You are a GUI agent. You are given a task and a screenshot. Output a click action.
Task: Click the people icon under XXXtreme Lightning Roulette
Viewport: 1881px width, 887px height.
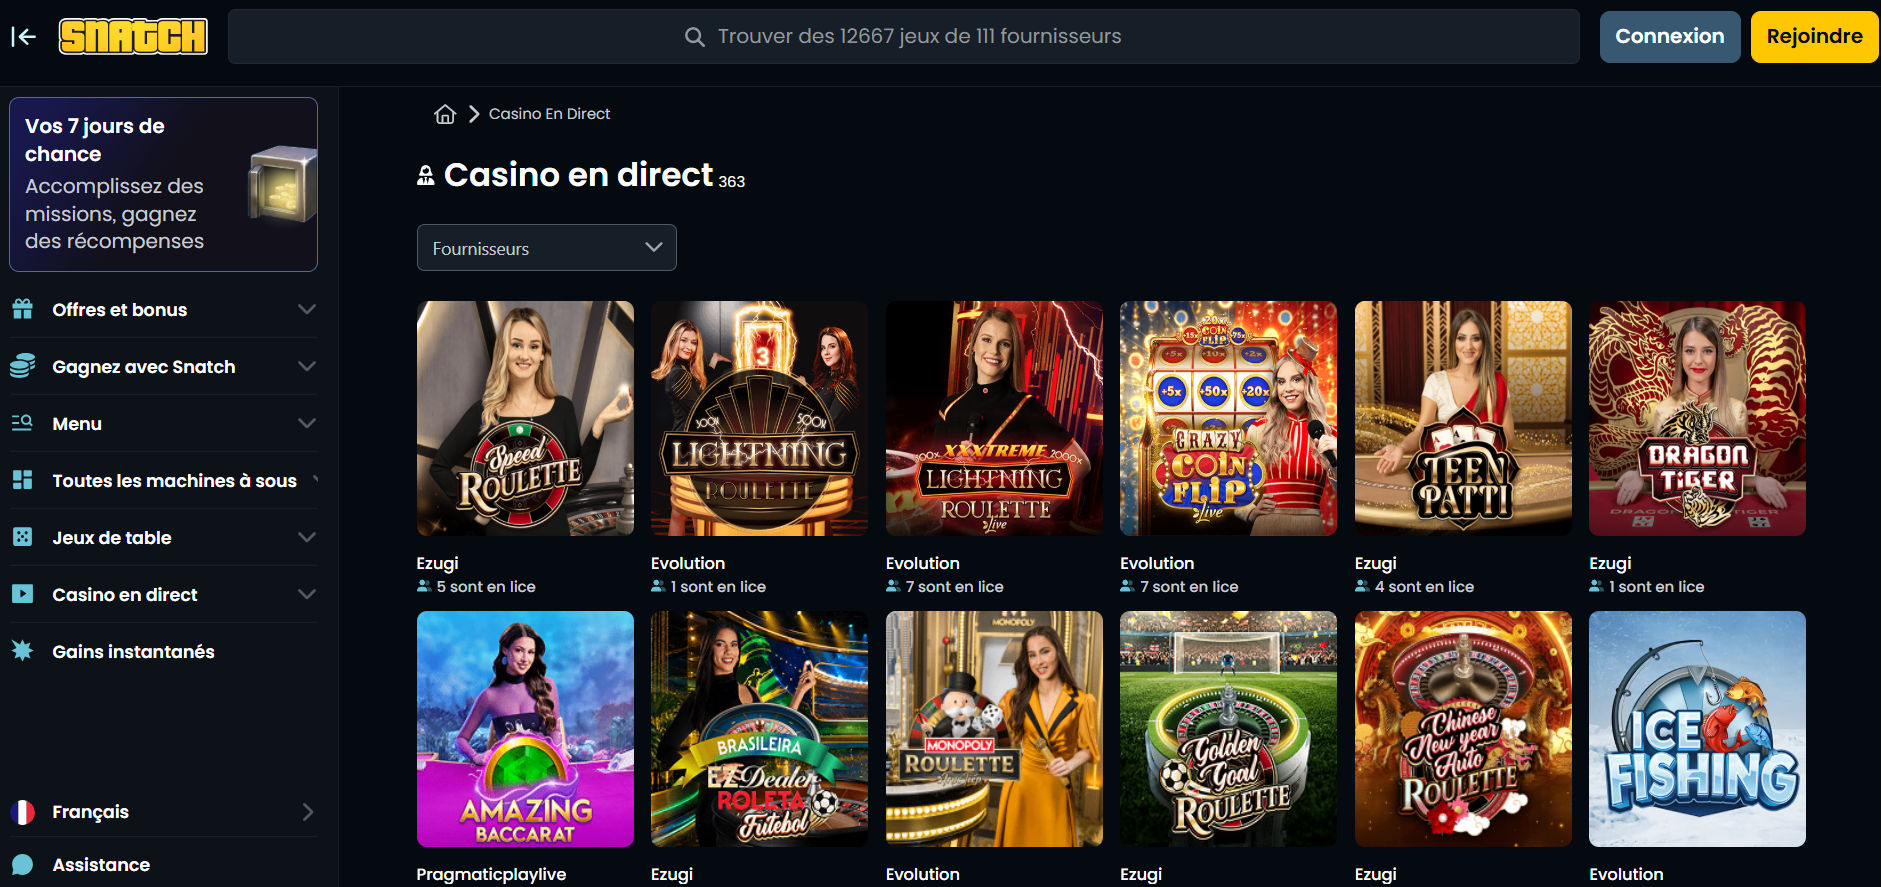tap(893, 586)
